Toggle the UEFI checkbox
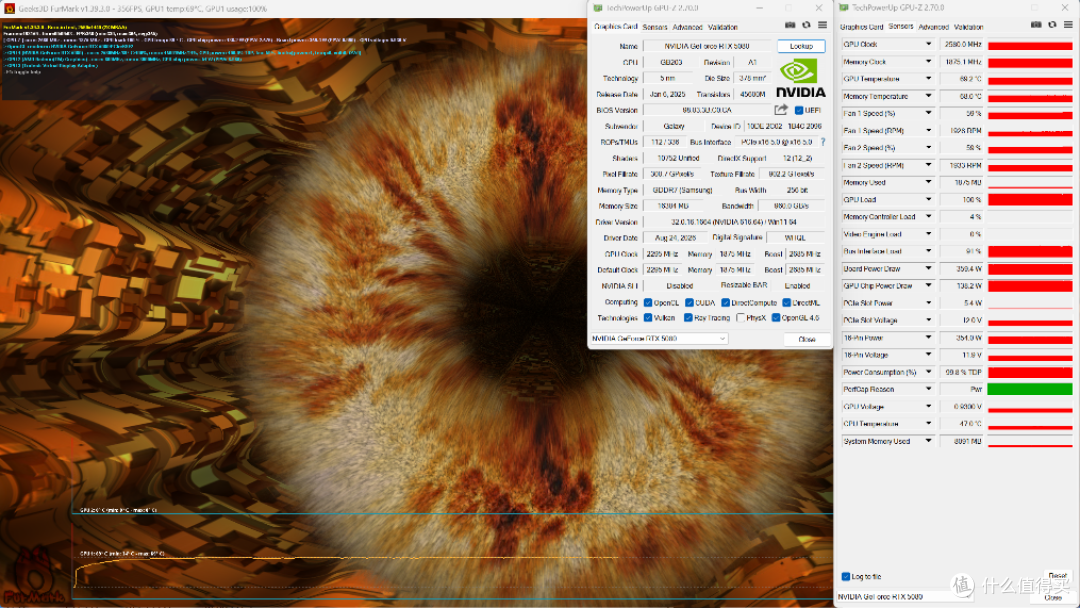 [x=799, y=110]
